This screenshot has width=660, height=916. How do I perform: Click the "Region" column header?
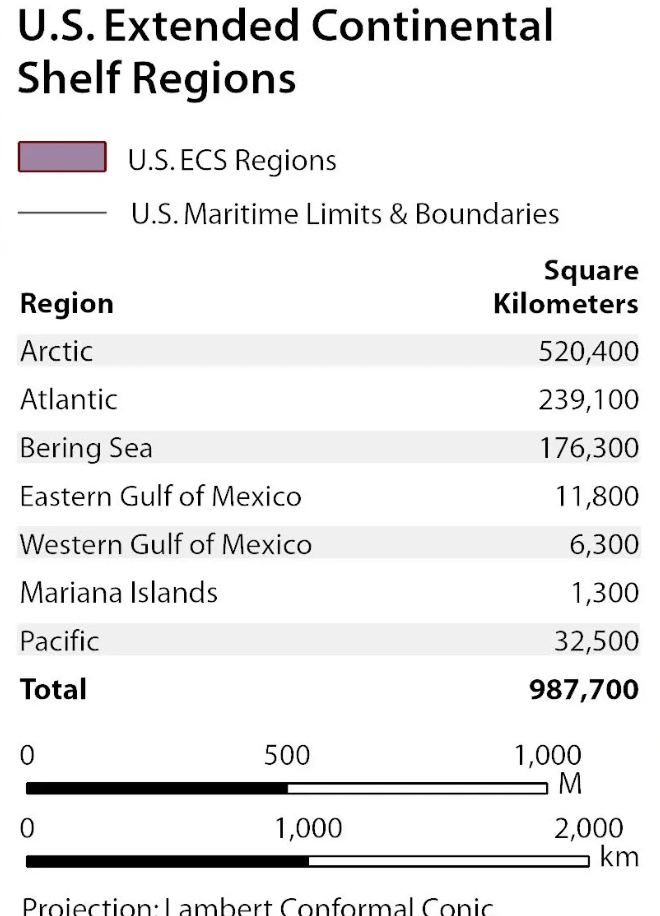pos(67,304)
